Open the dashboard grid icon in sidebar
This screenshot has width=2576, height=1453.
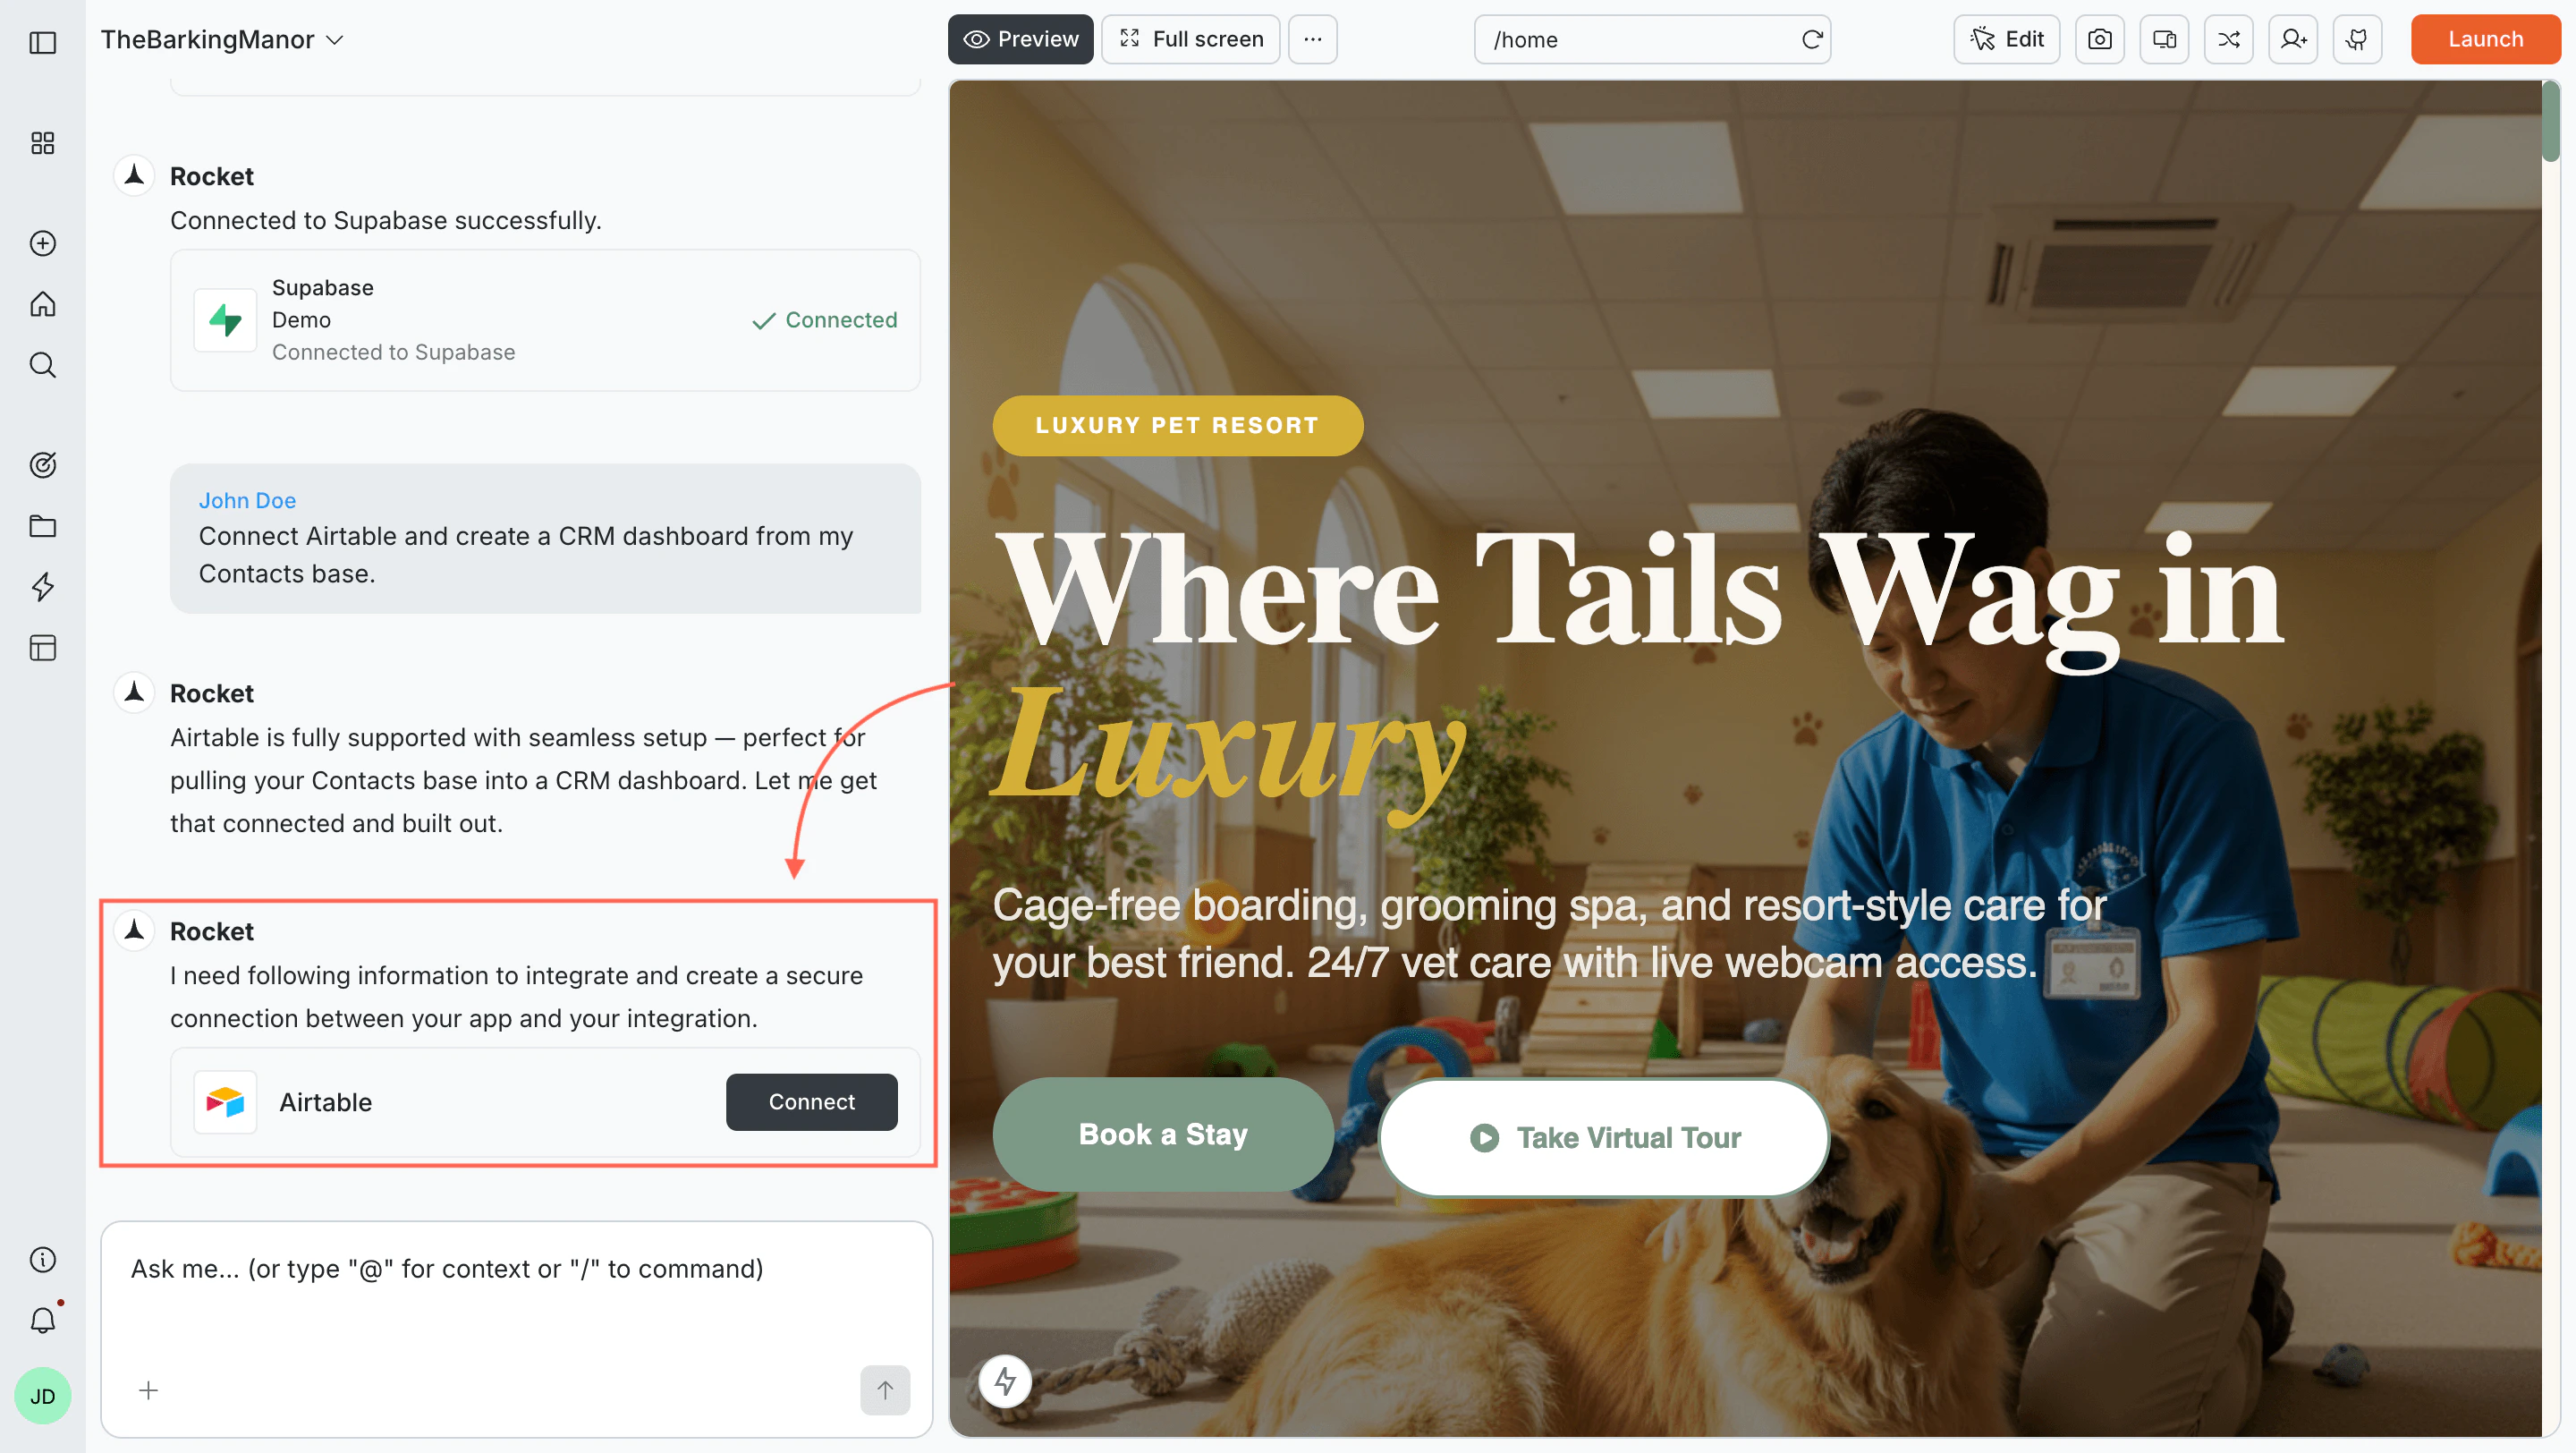(x=42, y=143)
